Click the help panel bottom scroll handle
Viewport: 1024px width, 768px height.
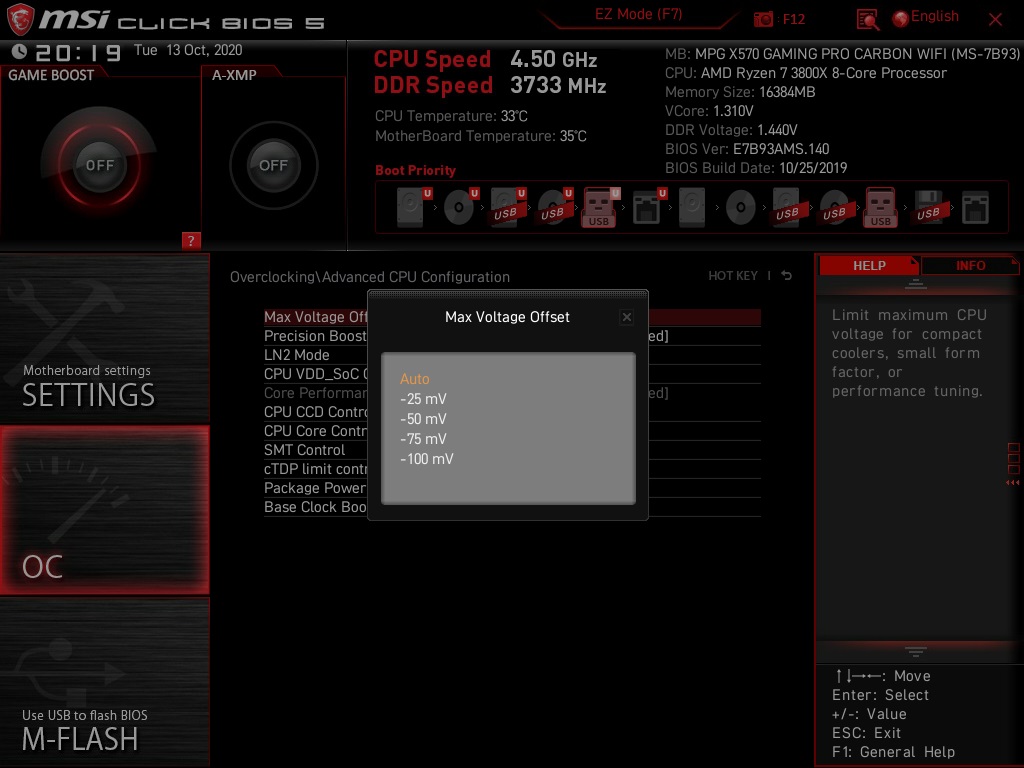tap(915, 651)
